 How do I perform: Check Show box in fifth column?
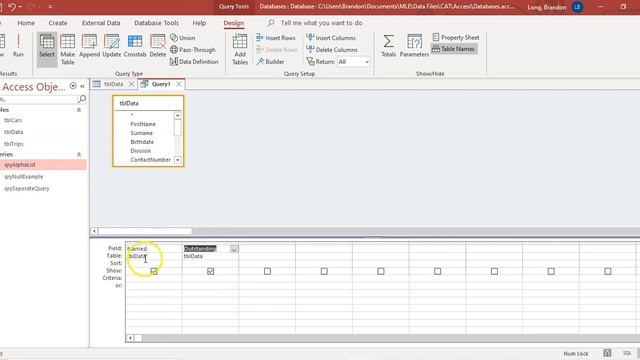coord(381,271)
